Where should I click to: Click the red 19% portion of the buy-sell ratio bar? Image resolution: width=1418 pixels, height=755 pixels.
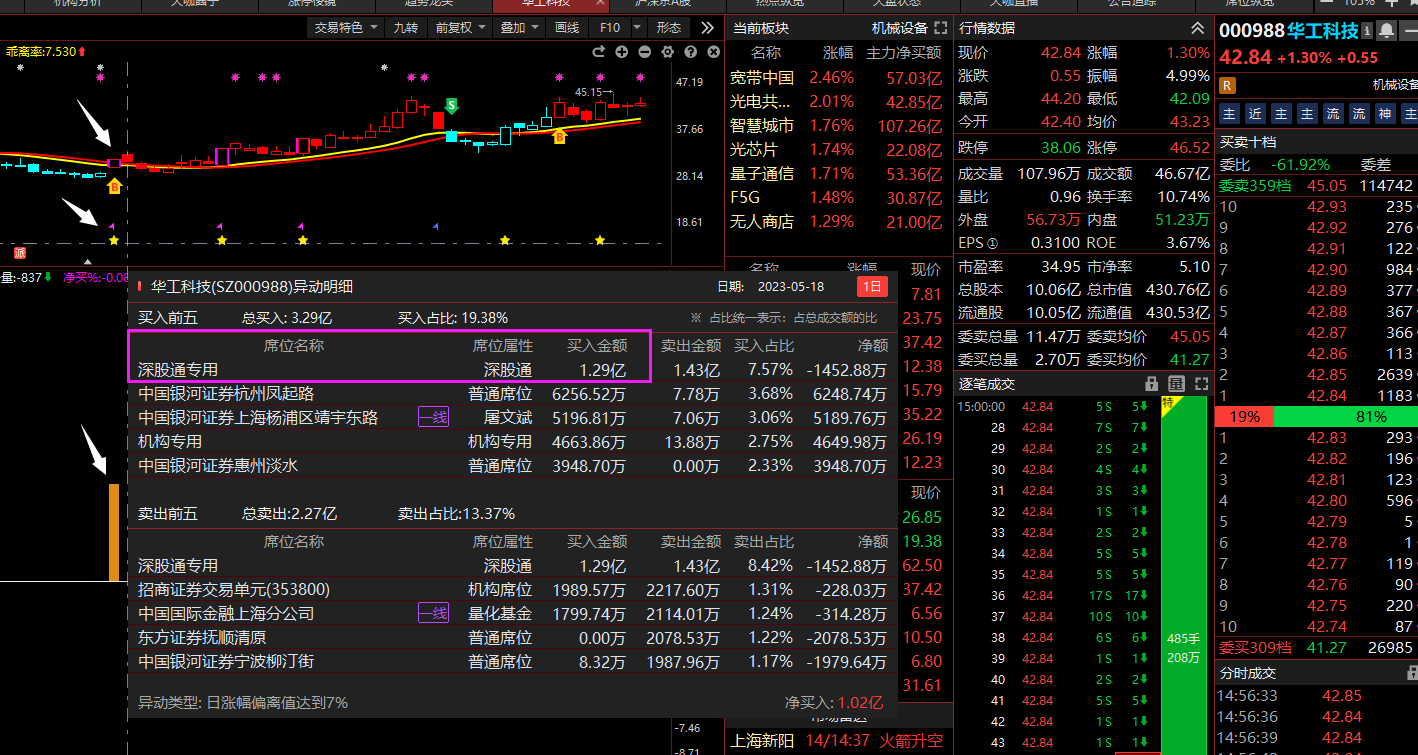click(x=1244, y=417)
